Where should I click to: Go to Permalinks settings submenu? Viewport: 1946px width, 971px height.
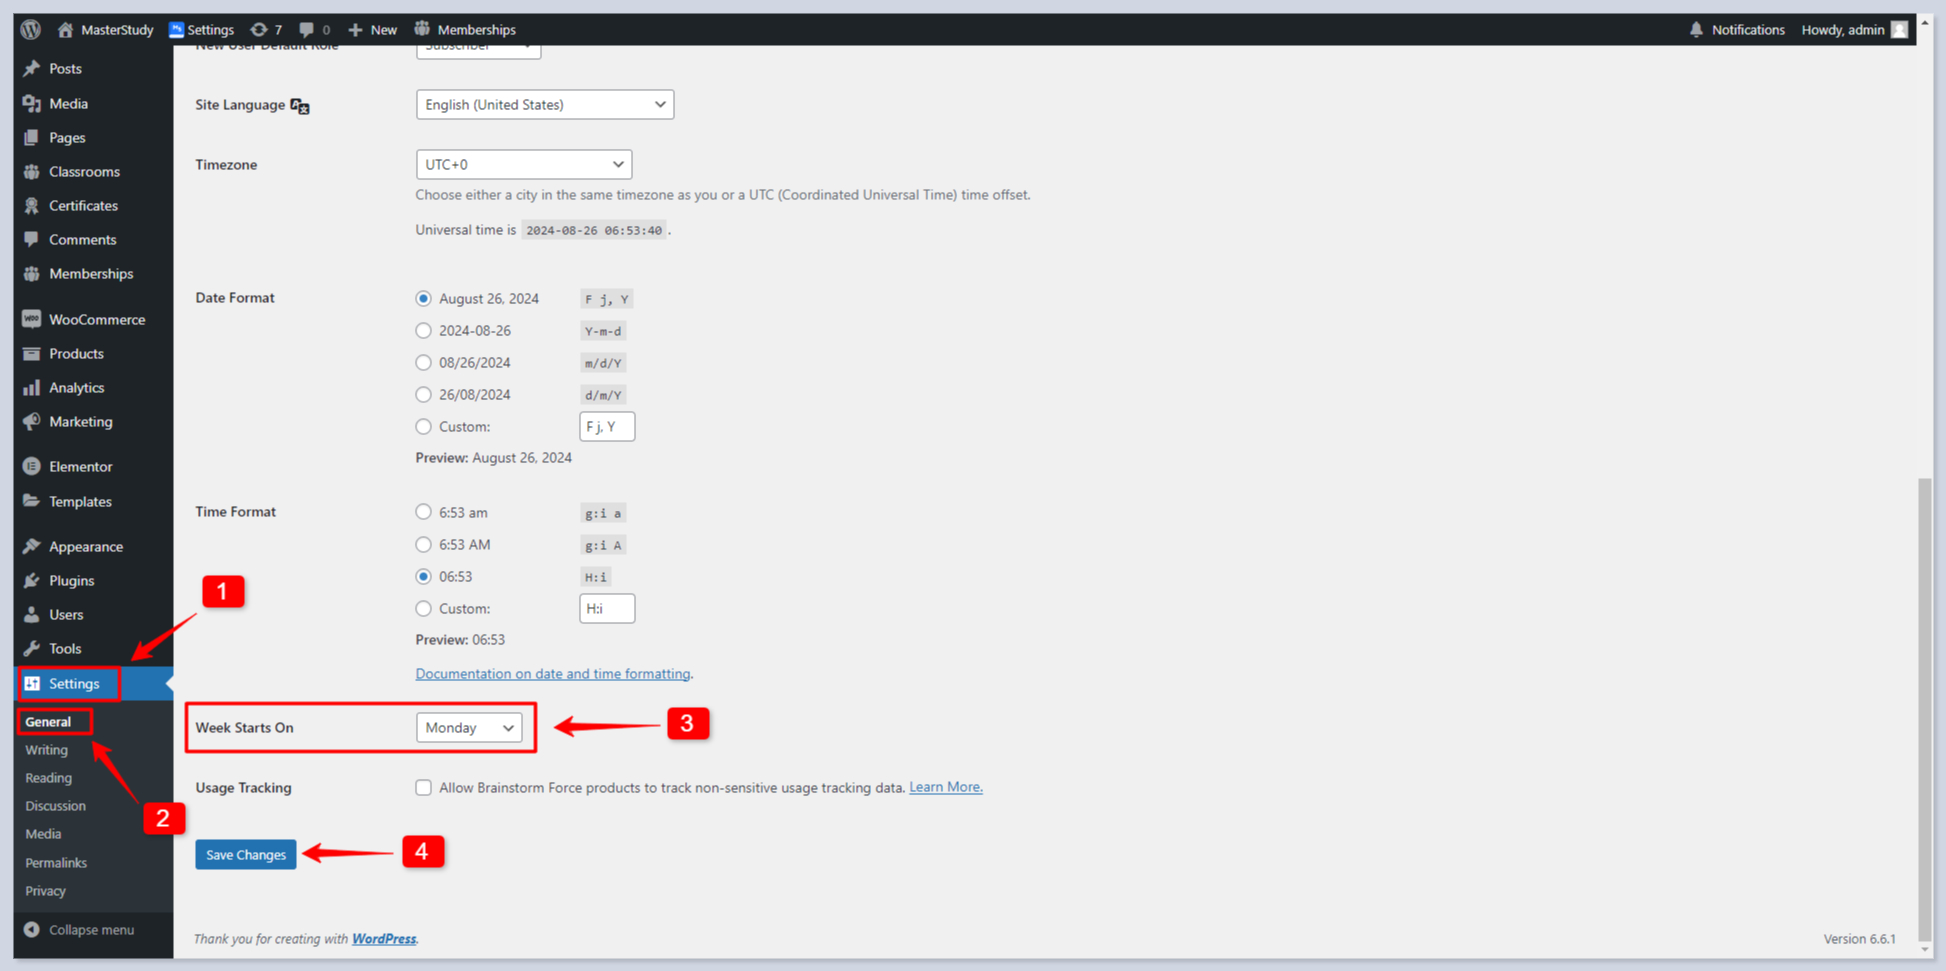[56, 862]
